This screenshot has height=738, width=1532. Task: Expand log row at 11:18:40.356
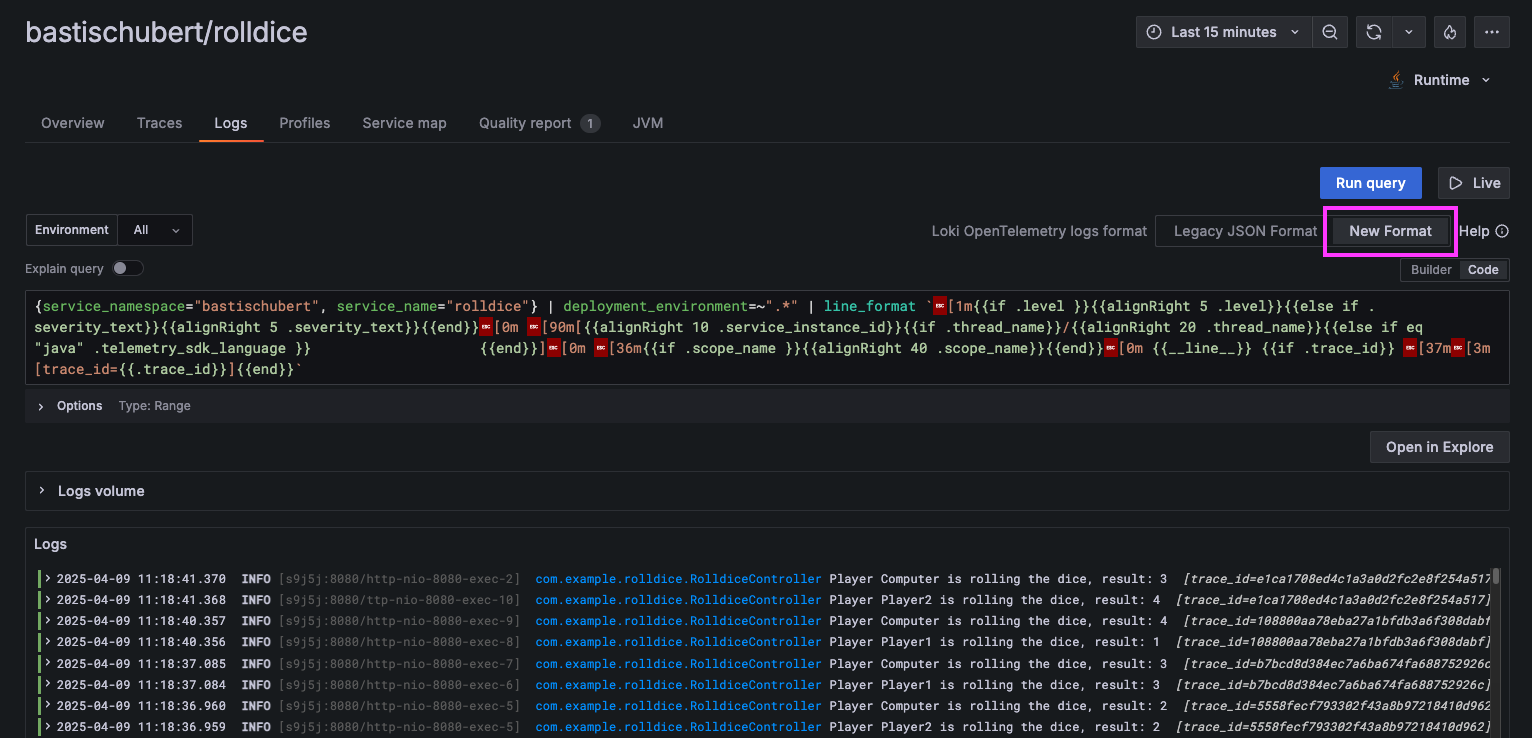pos(47,642)
